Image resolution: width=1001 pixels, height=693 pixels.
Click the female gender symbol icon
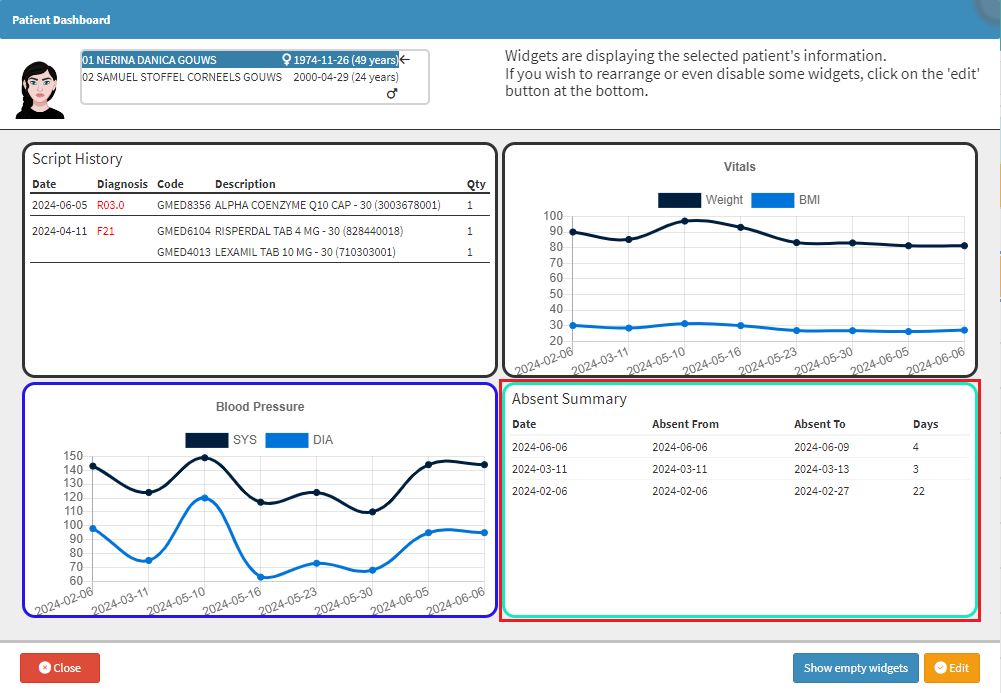(287, 60)
